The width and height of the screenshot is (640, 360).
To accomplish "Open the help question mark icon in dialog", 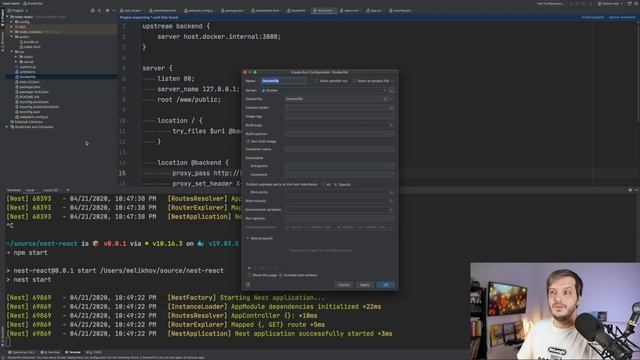I will (x=248, y=284).
